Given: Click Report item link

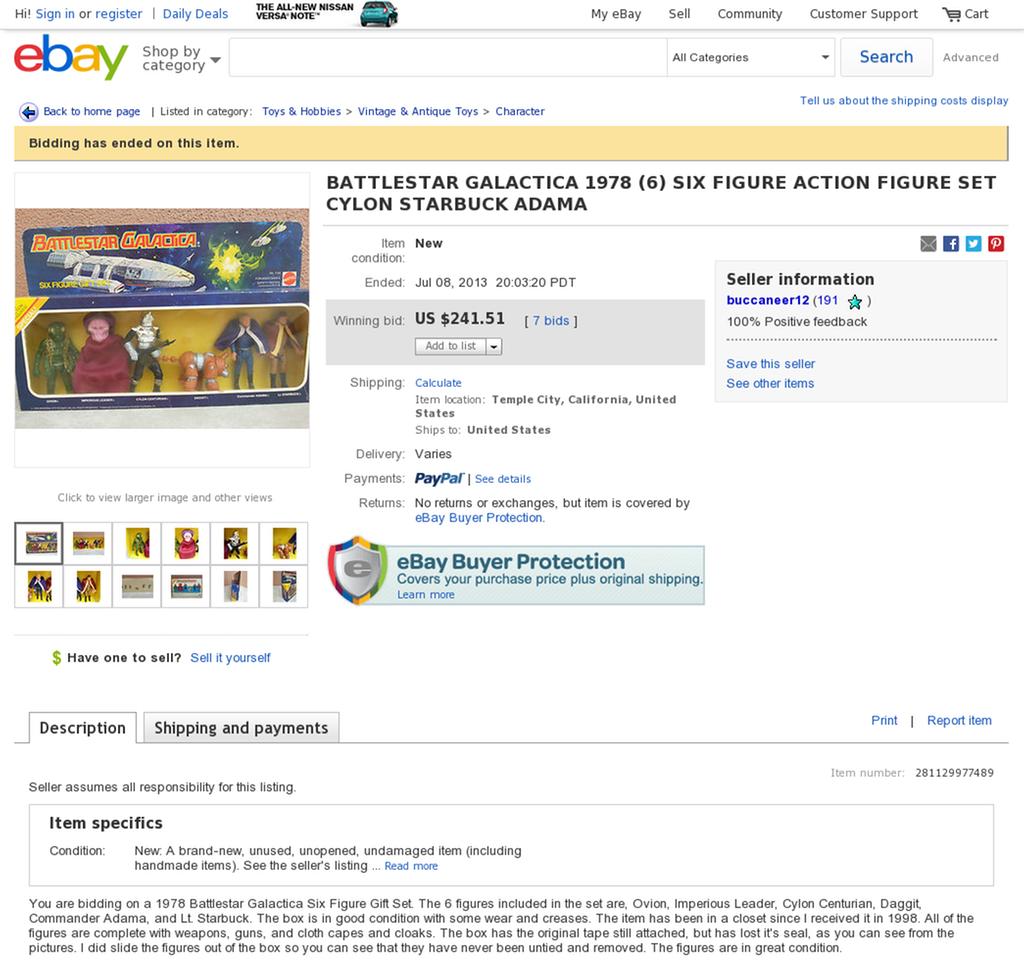Looking at the screenshot, I should pos(959,721).
